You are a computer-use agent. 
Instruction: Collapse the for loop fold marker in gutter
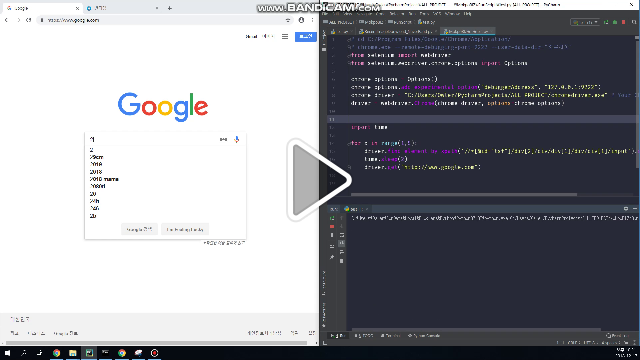349,143
